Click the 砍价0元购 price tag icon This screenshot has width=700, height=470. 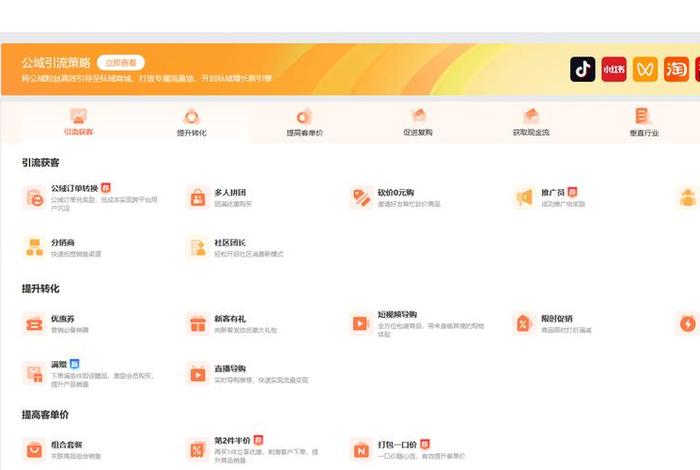pos(361,197)
